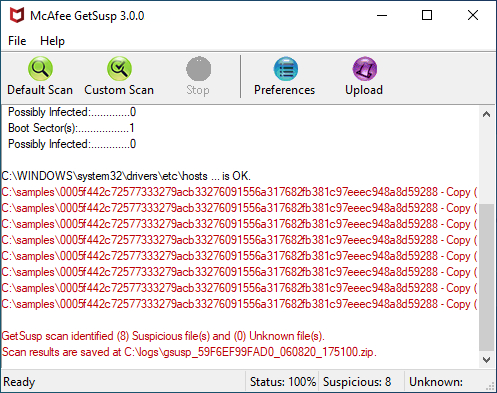Viewport: 497px width, 393px height.
Task: Select the hosts file is OK line
Action: coord(126,176)
